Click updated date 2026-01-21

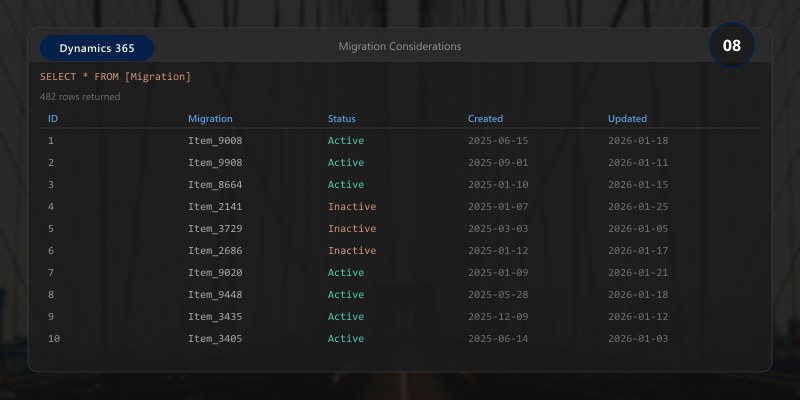[x=638, y=272]
